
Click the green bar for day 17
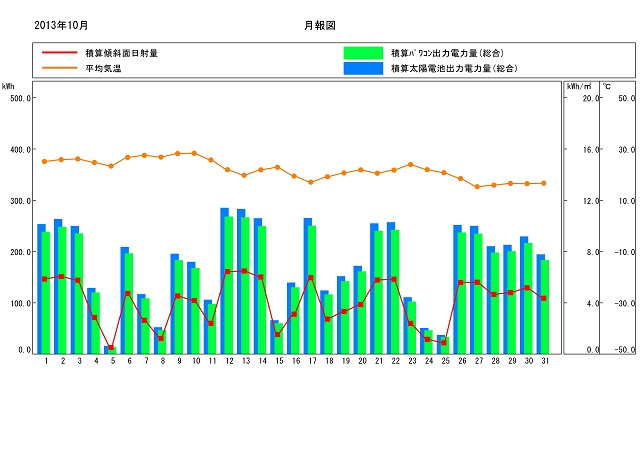312,289
